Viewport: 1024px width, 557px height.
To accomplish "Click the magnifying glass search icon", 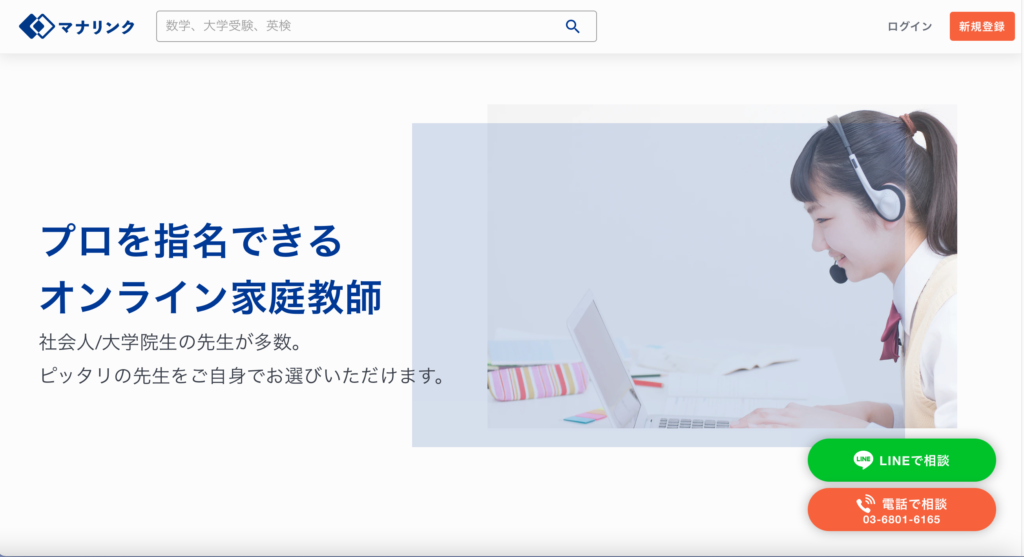I will pos(573,26).
